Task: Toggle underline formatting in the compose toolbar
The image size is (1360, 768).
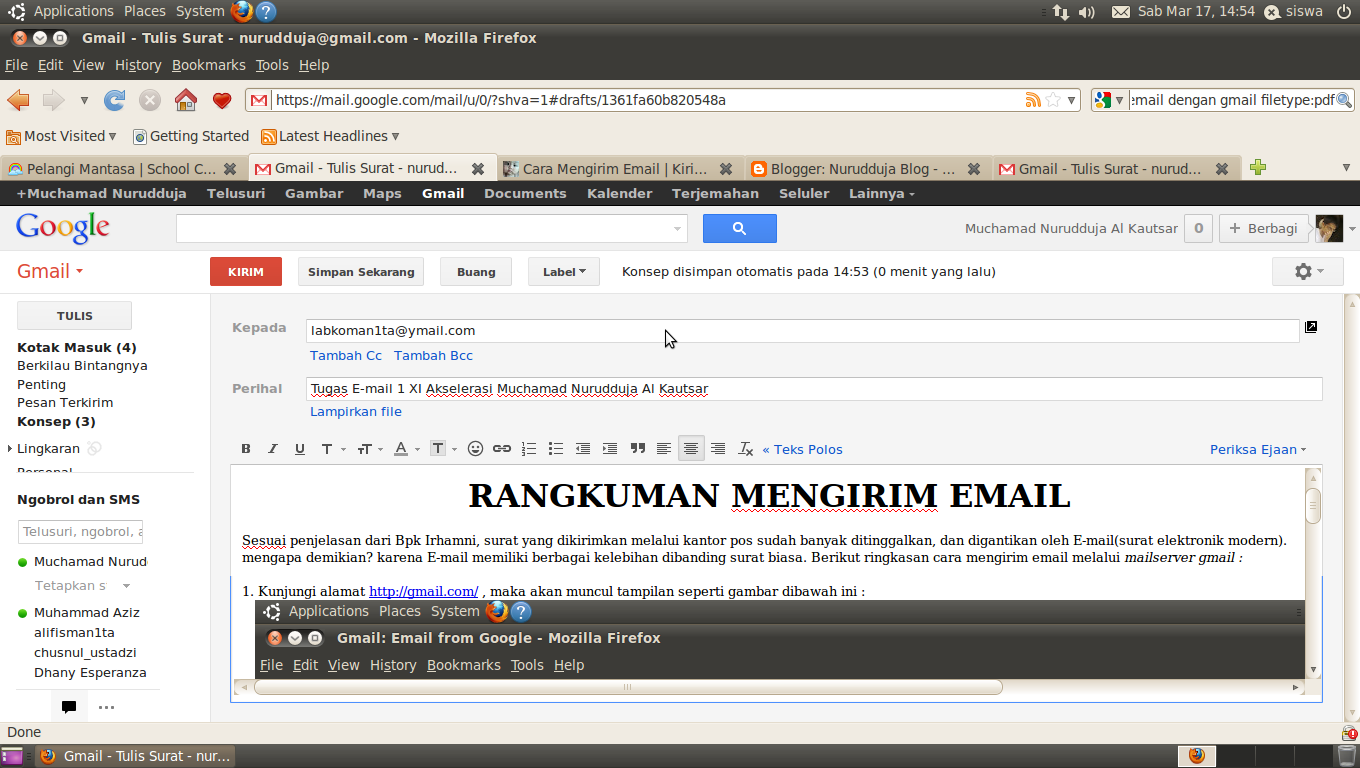Action: (299, 449)
